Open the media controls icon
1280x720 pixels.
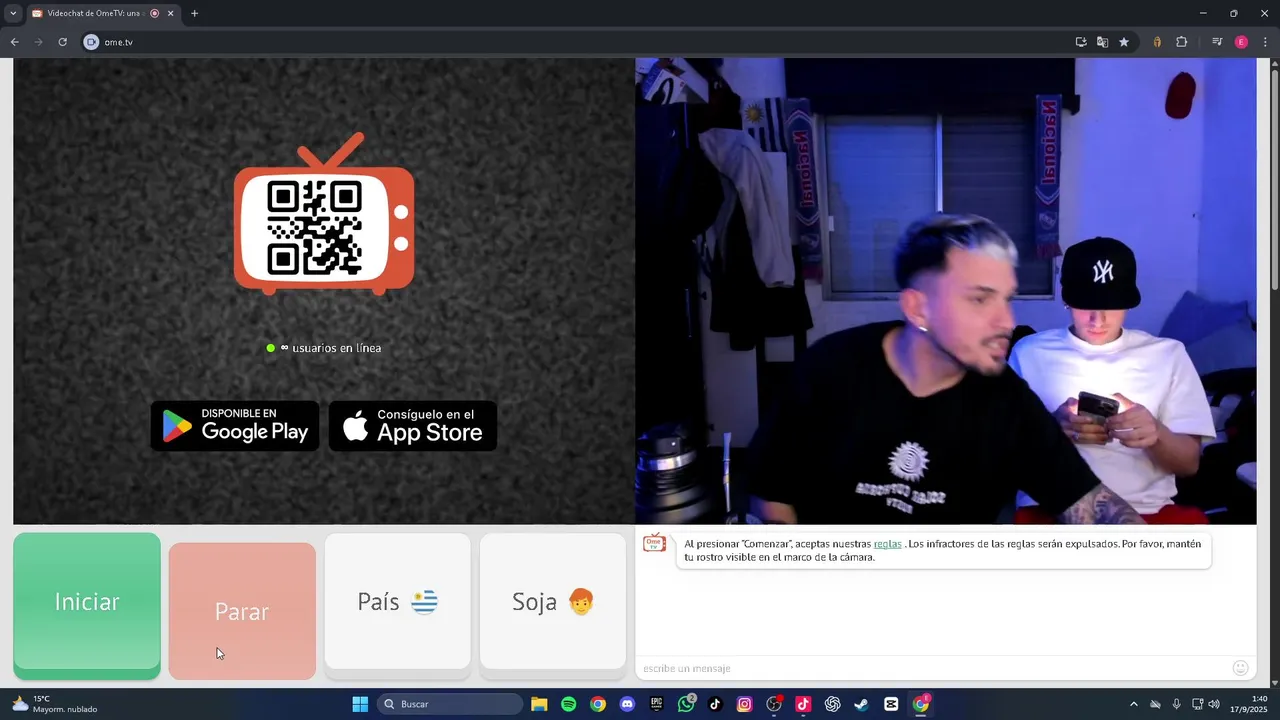(x=1217, y=42)
